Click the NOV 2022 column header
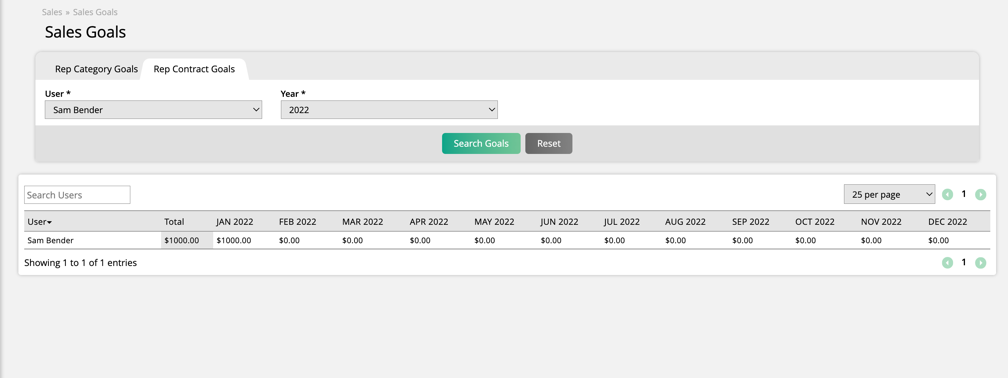Screen dimensions: 1008x378 881,222
